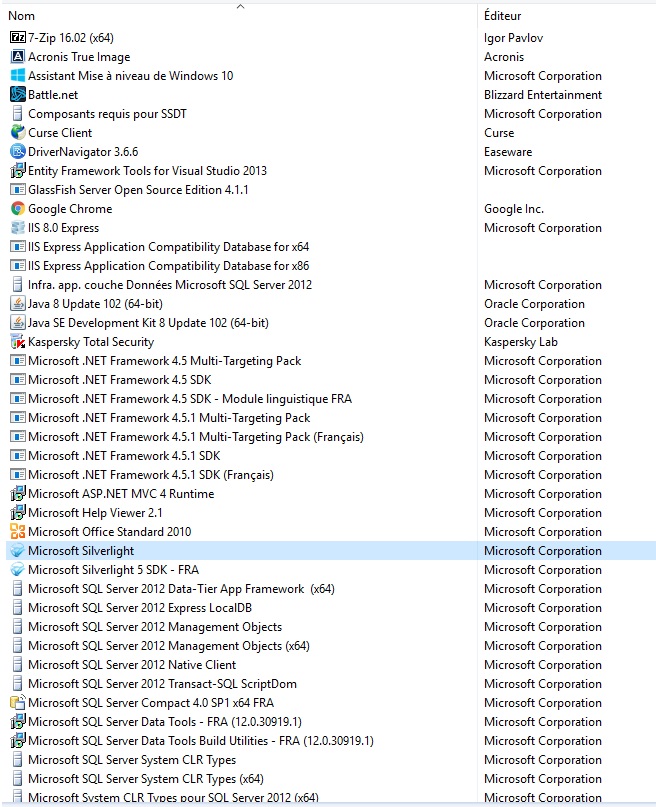
Task: Select SQL Server 2012 Management Objects (x64)
Action: pyautogui.click(x=169, y=646)
